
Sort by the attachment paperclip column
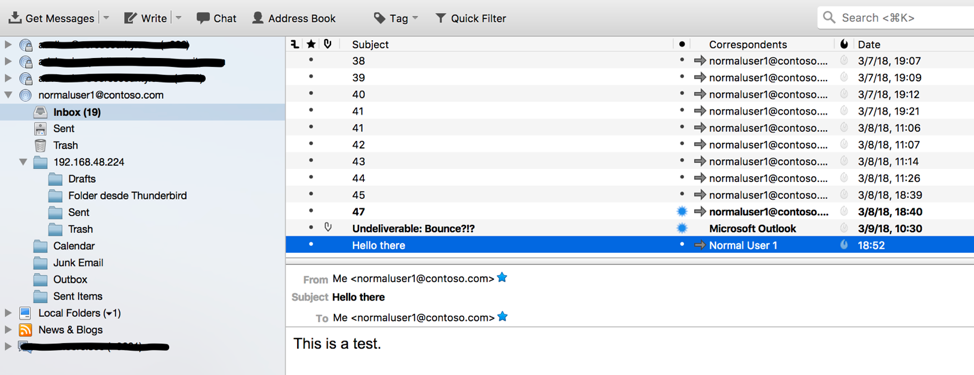[328, 44]
